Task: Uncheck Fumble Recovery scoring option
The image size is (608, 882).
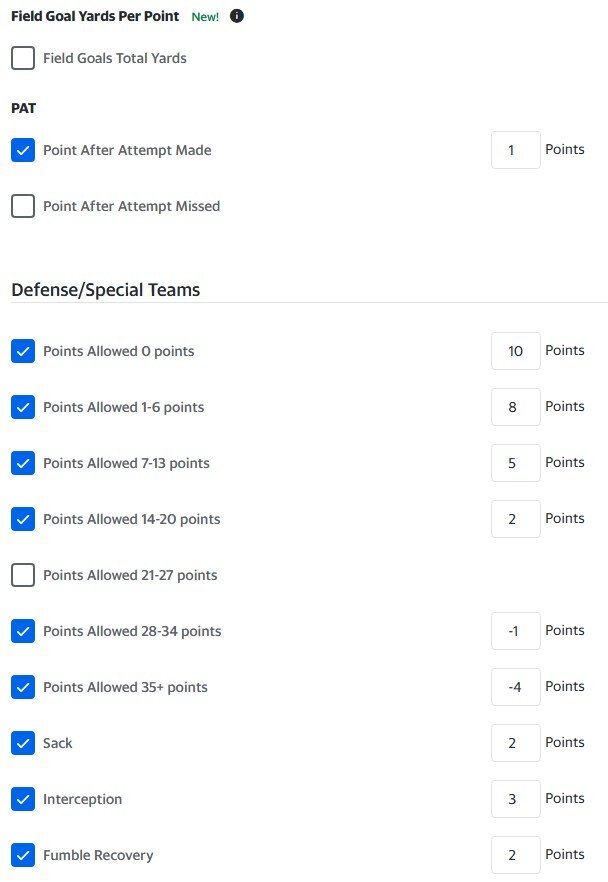Action: click(x=23, y=855)
